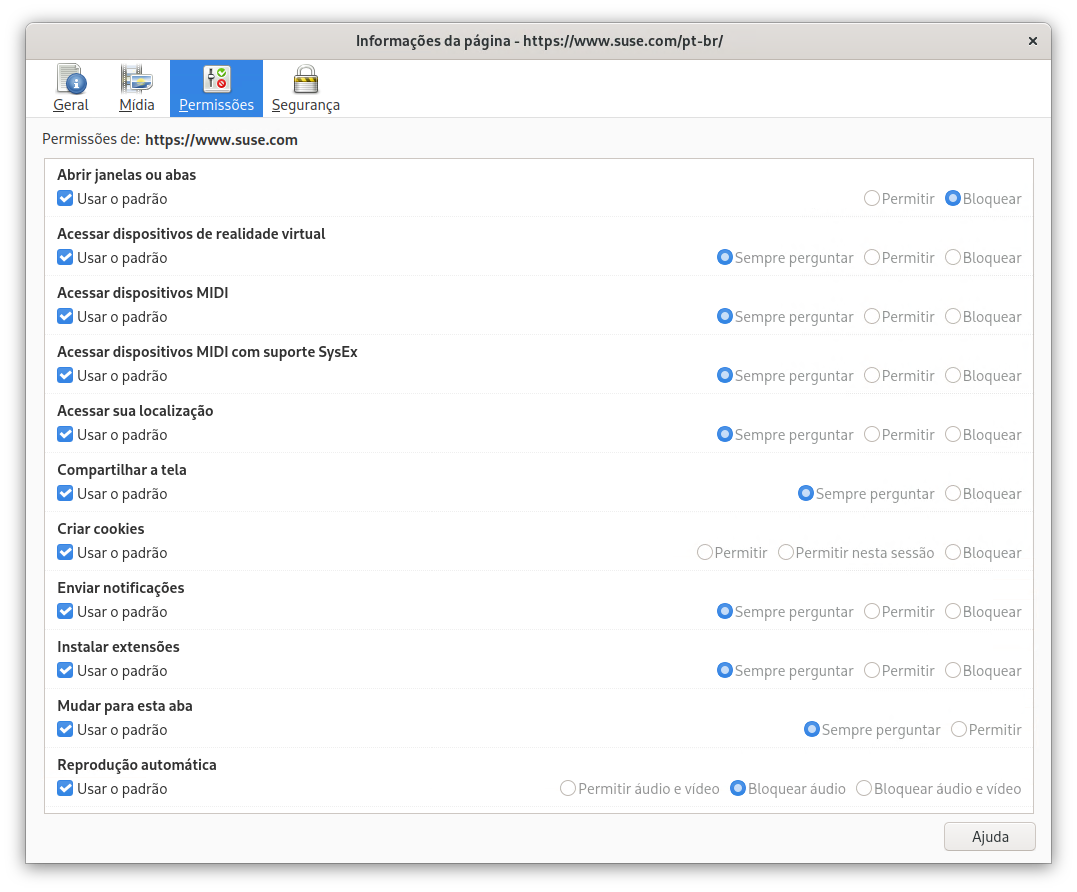Uncheck 'Usar o padrão' for Reprodução automática
Image resolution: width=1077 pixels, height=892 pixels.
click(x=66, y=789)
